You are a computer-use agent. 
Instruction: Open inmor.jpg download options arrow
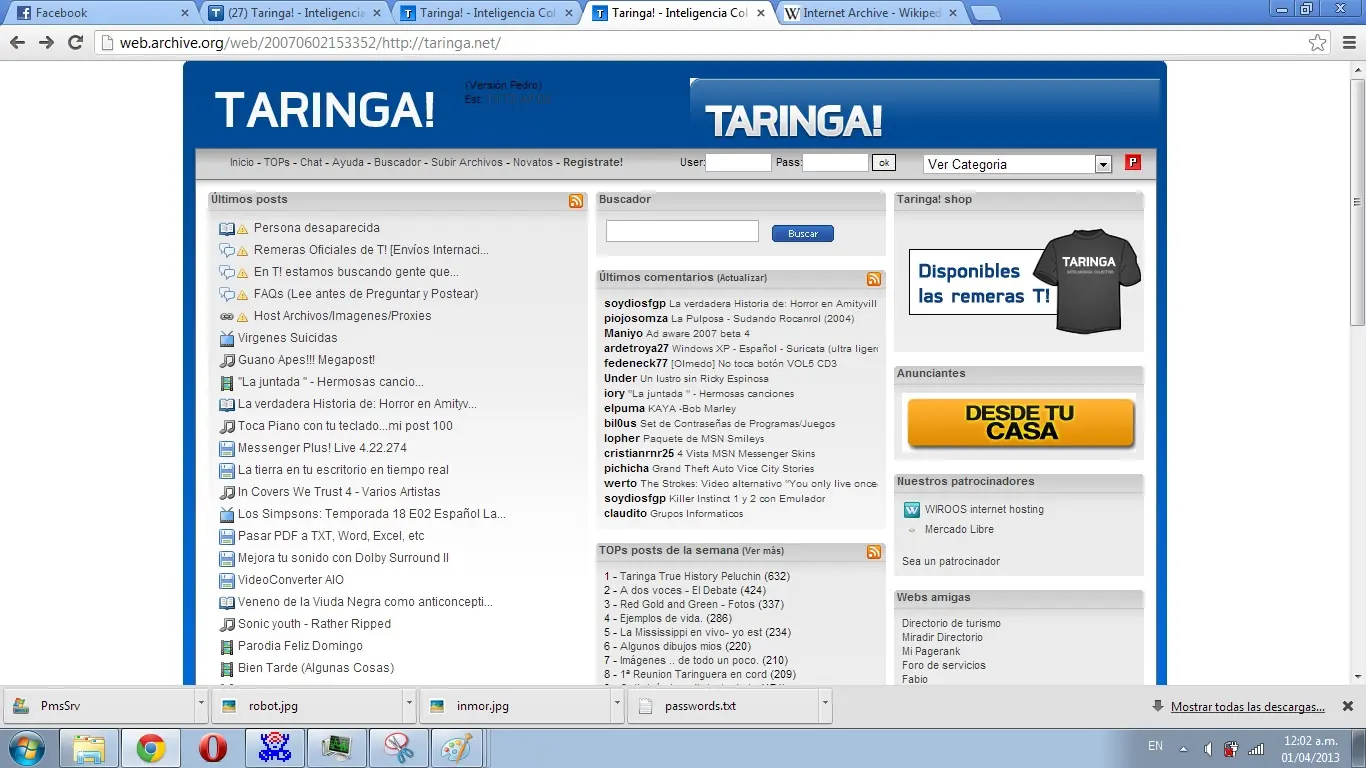[x=616, y=706]
